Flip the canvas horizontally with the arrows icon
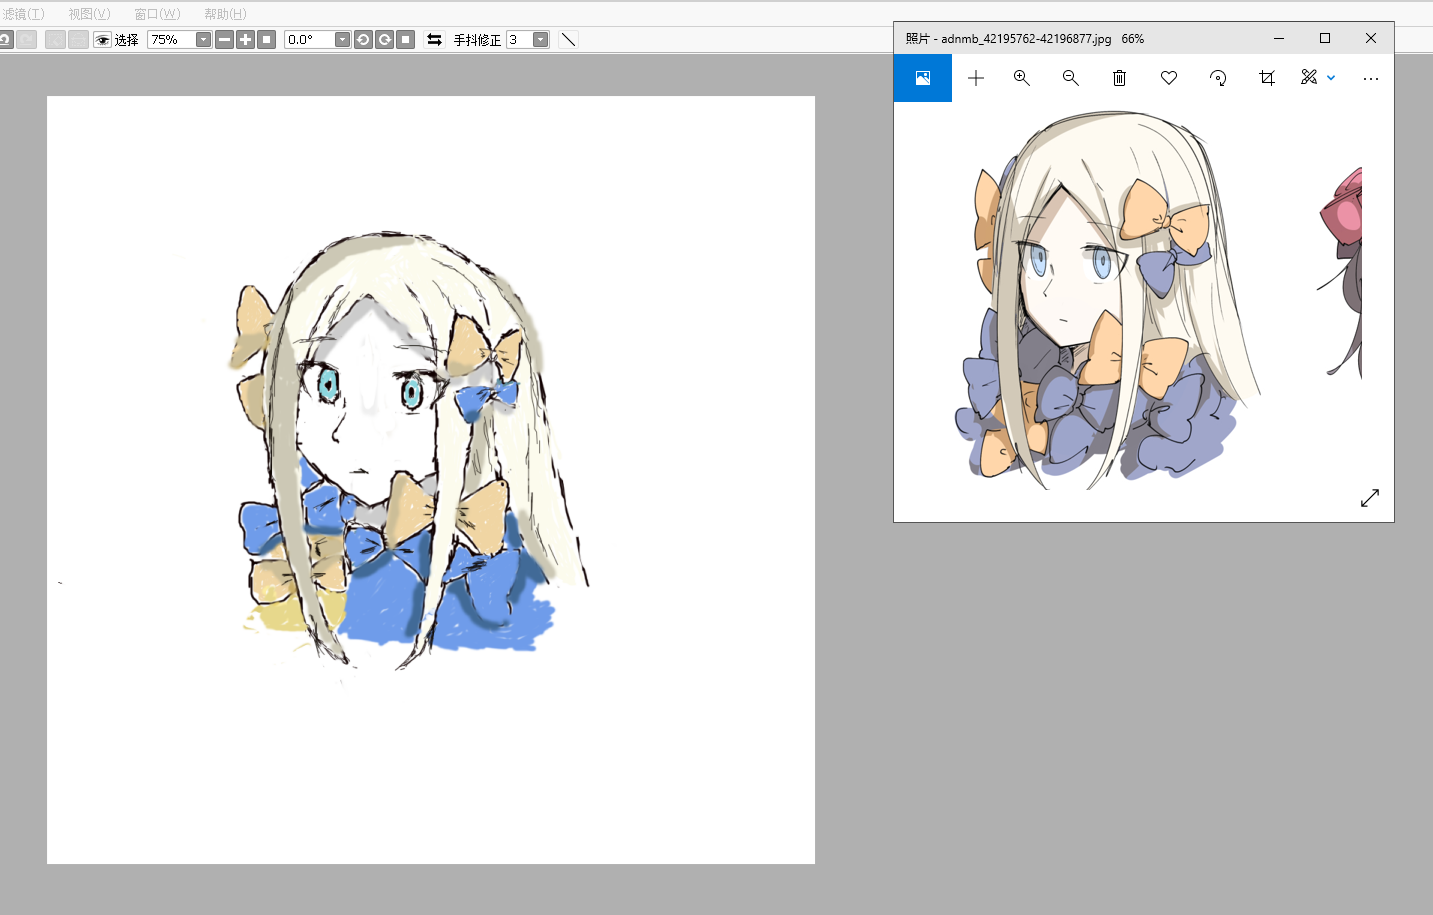Image resolution: width=1433 pixels, height=915 pixels. pos(434,40)
